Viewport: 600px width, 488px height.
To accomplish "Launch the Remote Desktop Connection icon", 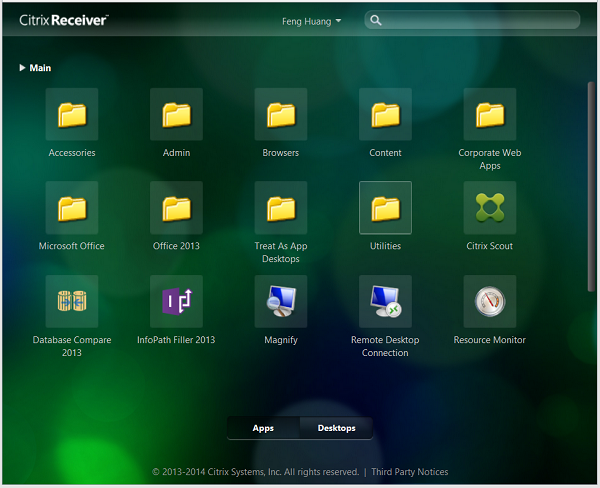I will [385, 301].
